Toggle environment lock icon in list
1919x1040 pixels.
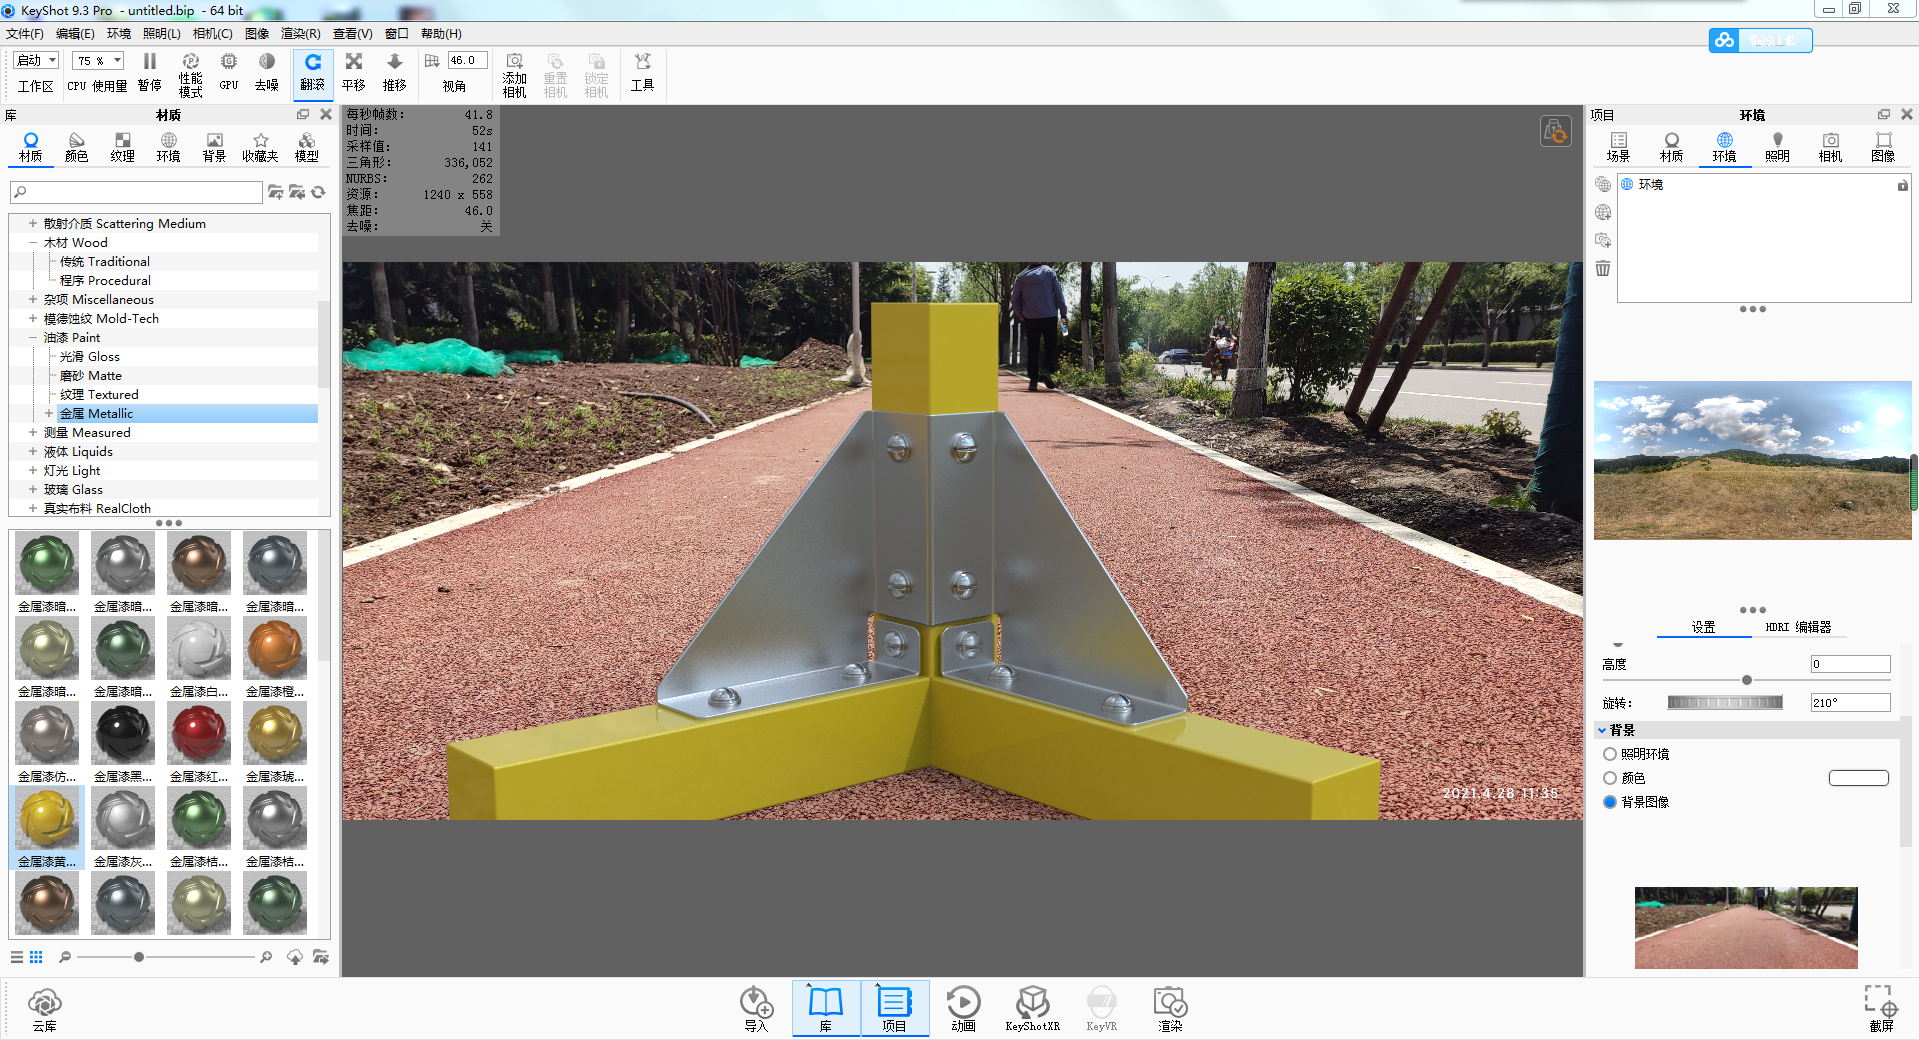click(x=1902, y=185)
